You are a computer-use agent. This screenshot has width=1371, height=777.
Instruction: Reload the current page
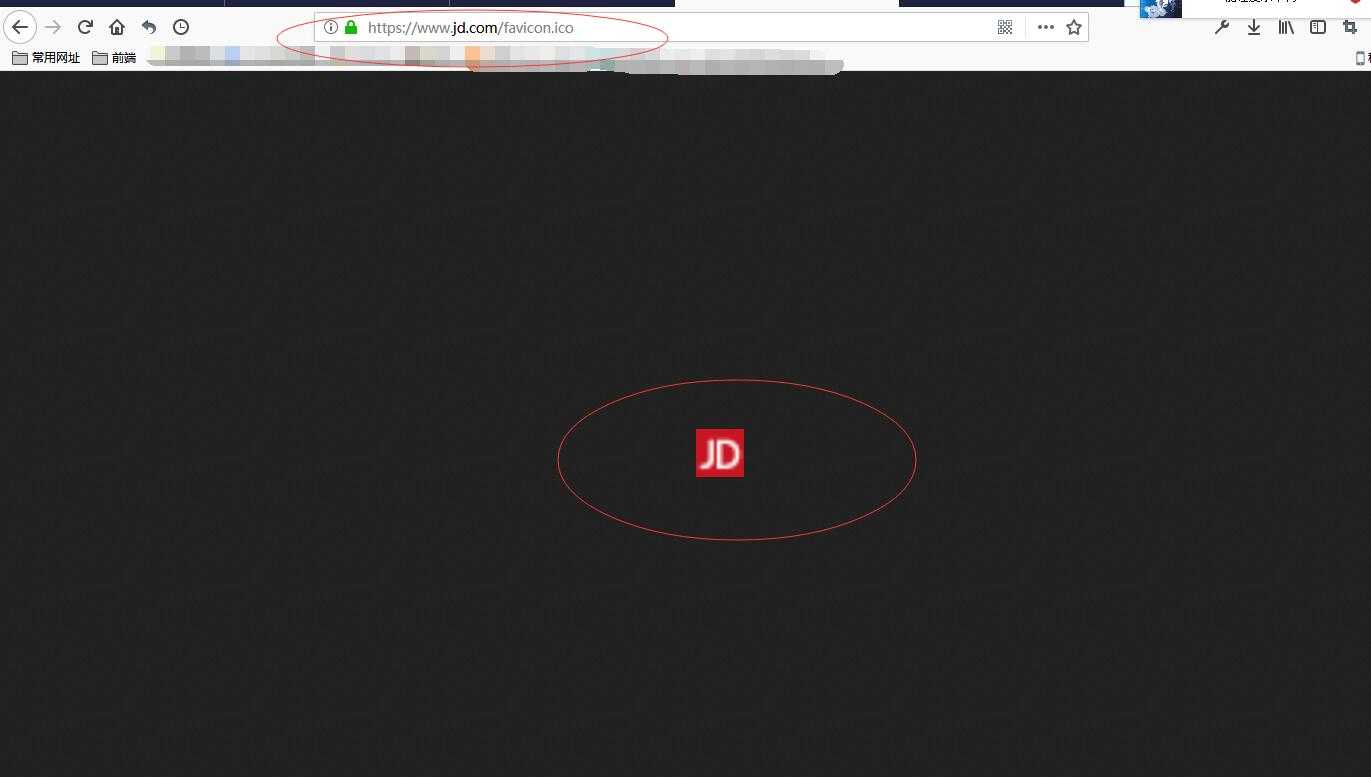coord(85,27)
